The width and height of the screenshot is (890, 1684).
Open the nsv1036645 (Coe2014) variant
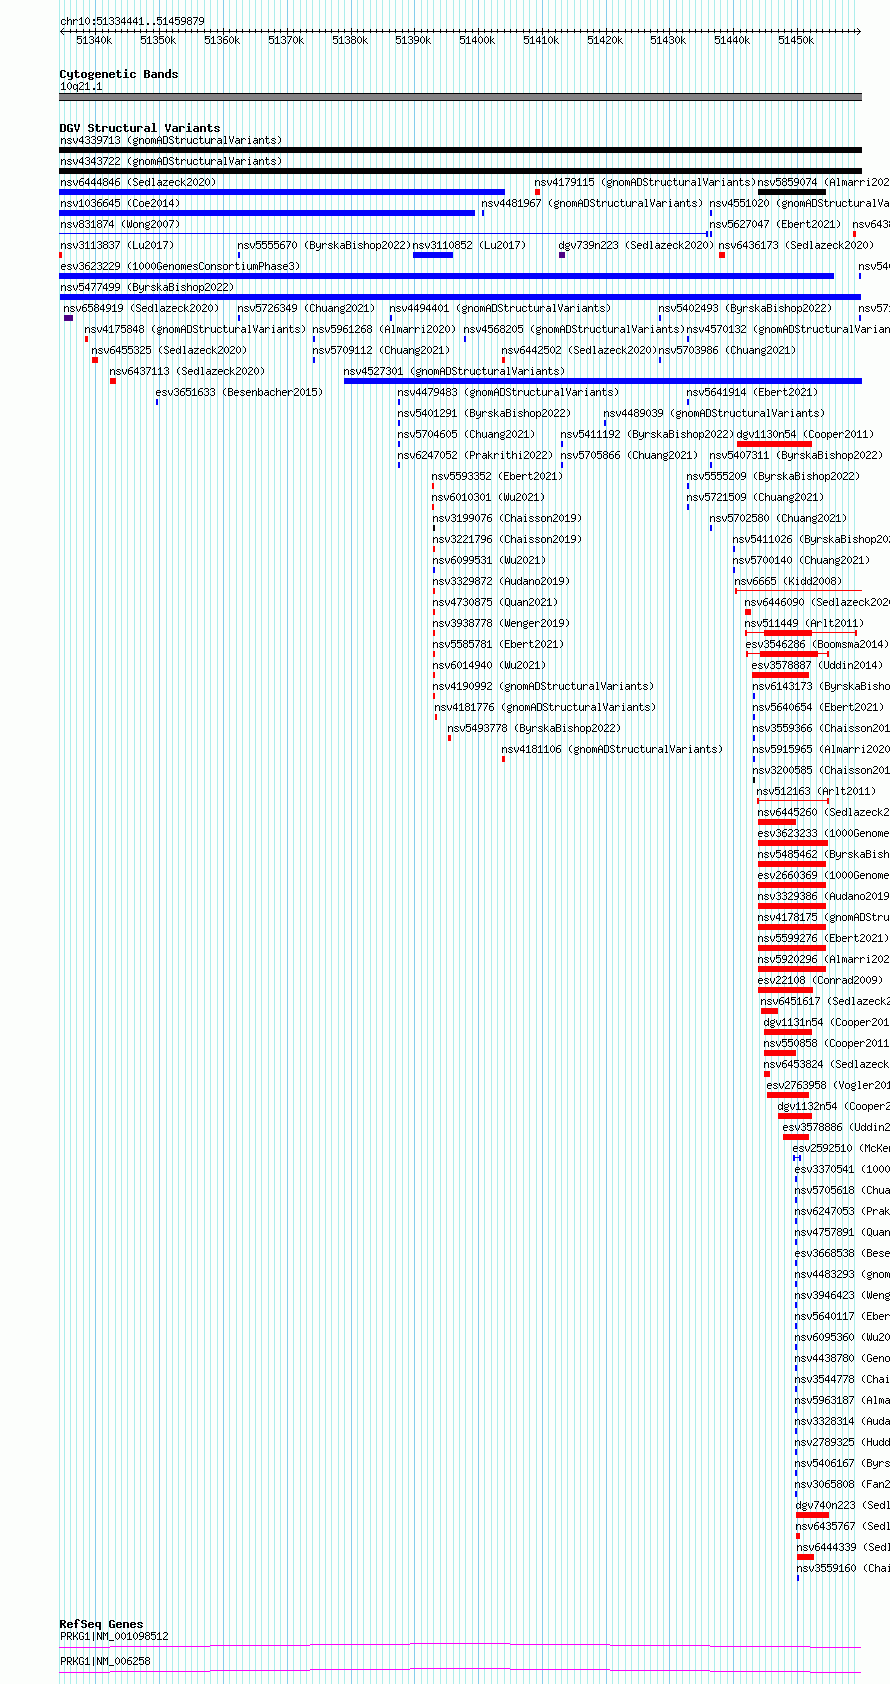coord(120,203)
